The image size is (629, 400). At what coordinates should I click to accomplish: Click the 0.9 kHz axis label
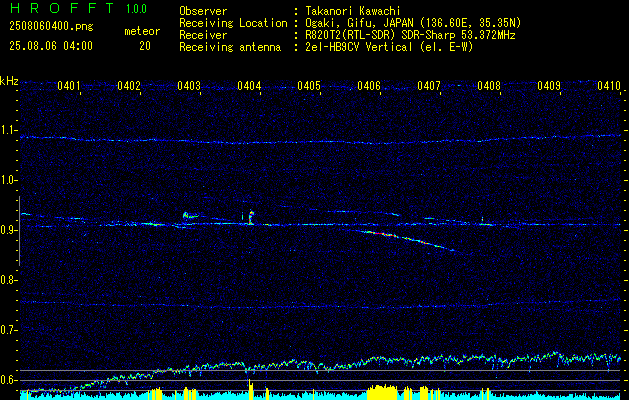point(8,230)
